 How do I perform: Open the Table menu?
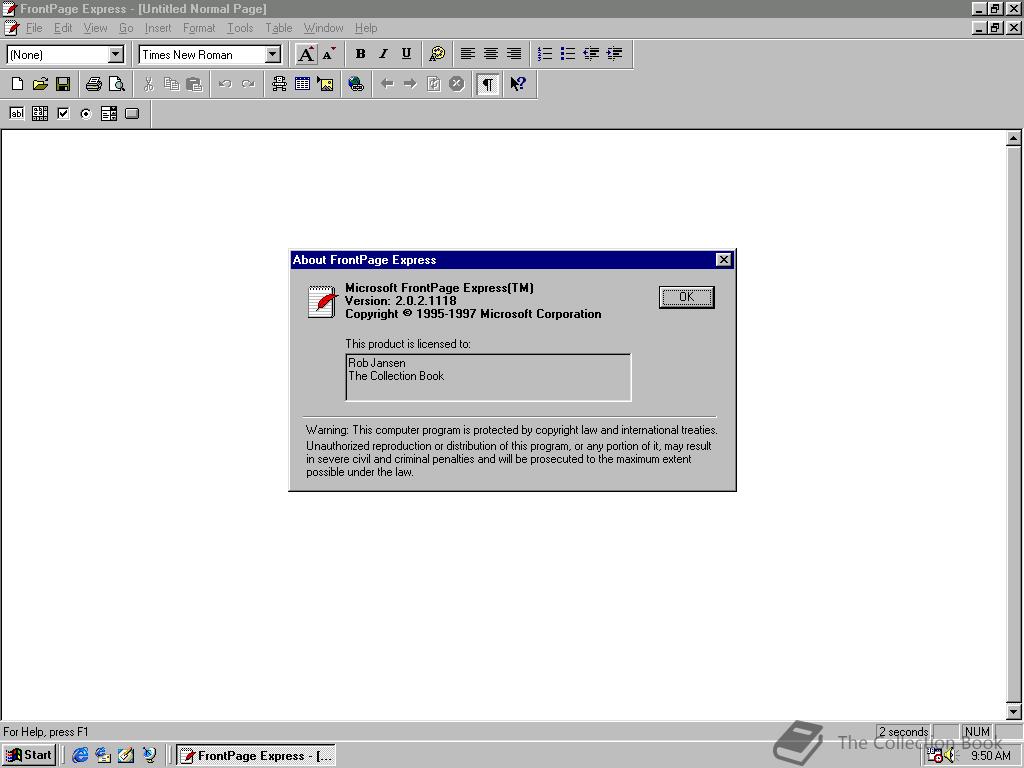coord(278,28)
